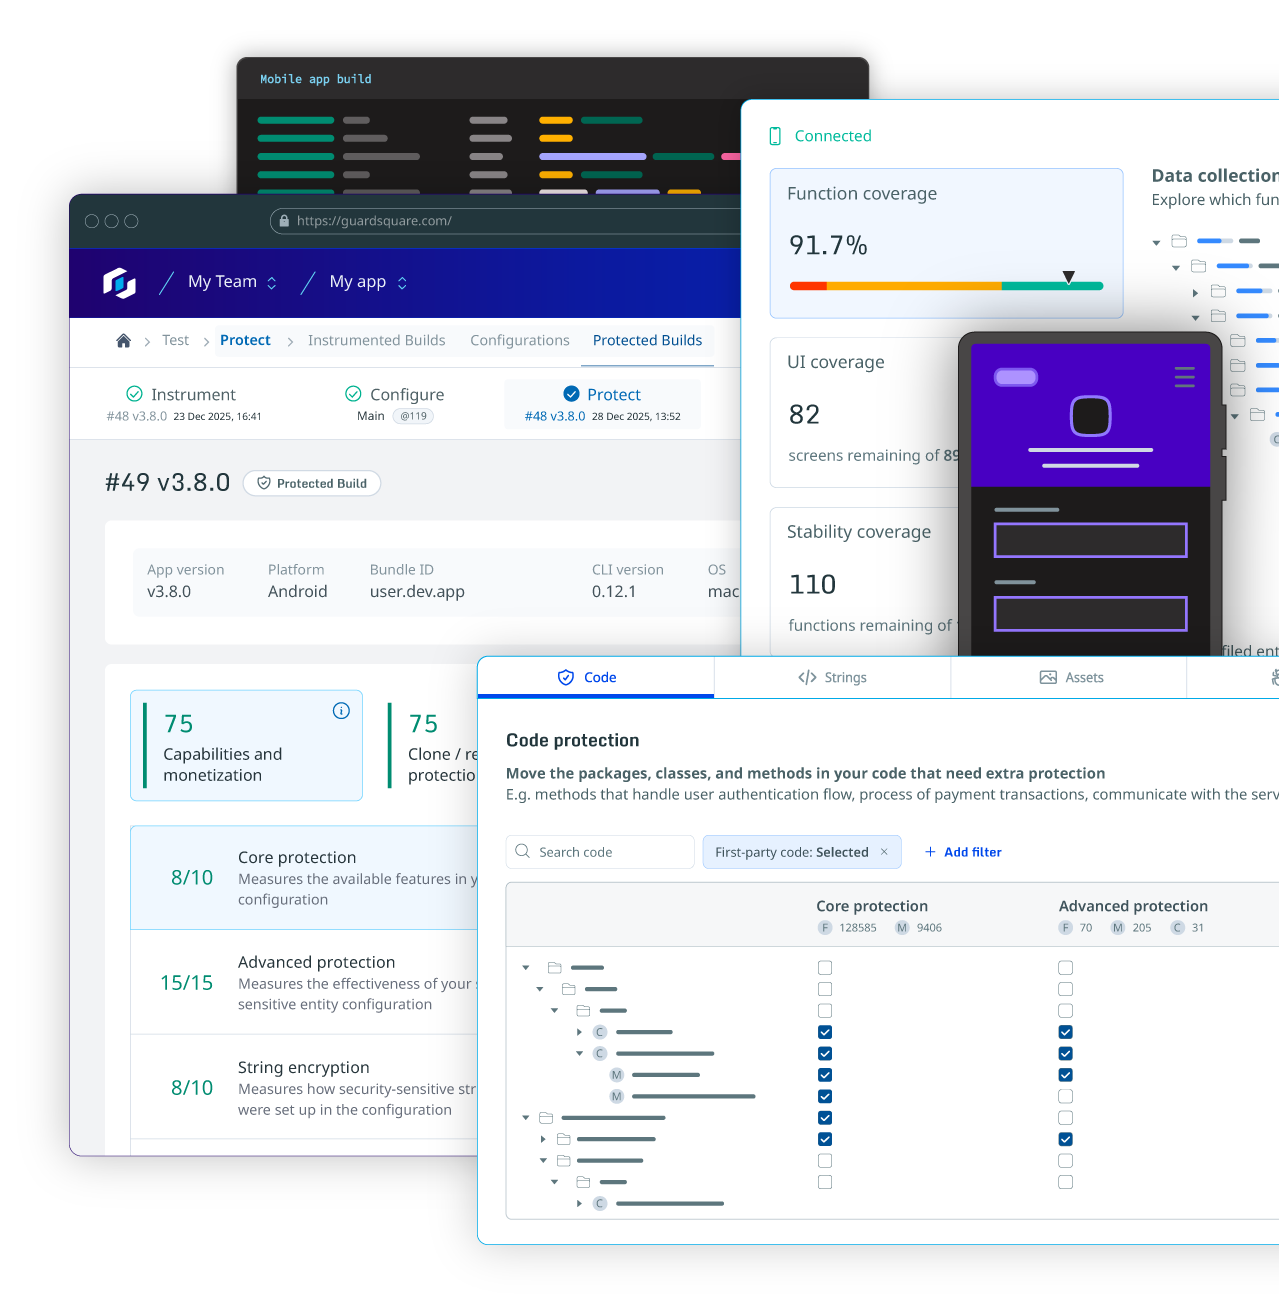Switch to the Strings tab
The image size is (1279, 1310).
click(x=831, y=677)
